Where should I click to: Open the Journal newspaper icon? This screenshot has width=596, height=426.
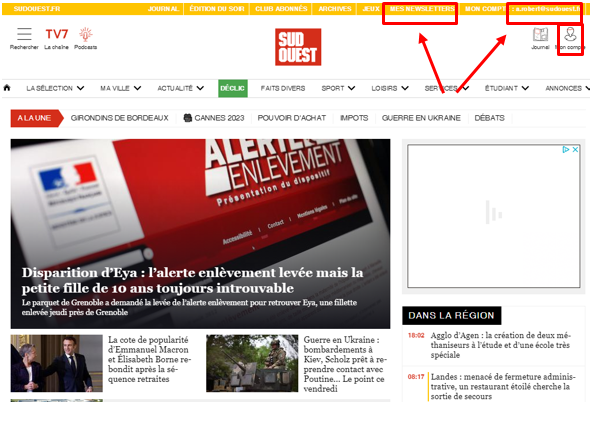point(540,35)
